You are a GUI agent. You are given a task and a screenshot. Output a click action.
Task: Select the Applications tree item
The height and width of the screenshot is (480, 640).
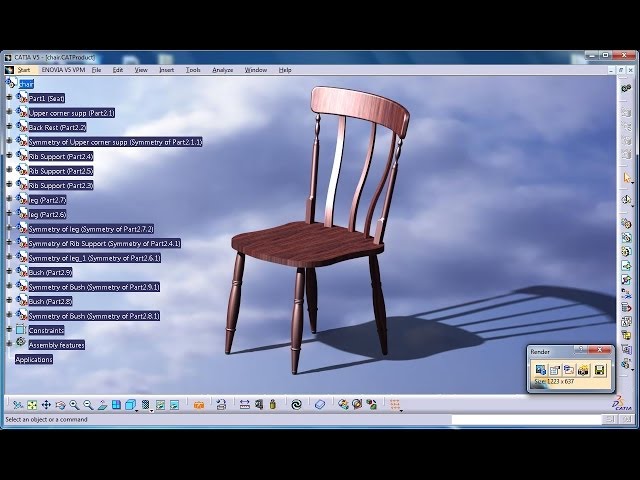(34, 359)
